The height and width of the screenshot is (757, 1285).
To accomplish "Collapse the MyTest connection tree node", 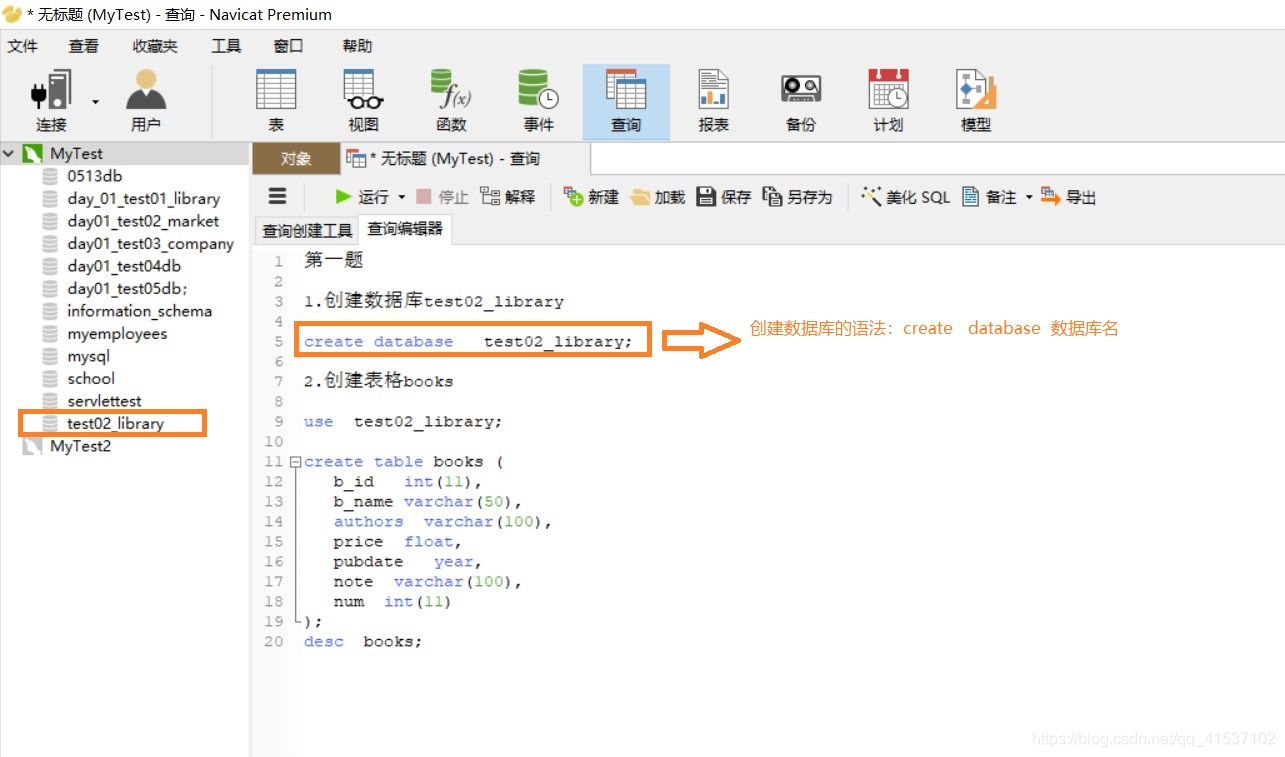I will [x=9, y=154].
